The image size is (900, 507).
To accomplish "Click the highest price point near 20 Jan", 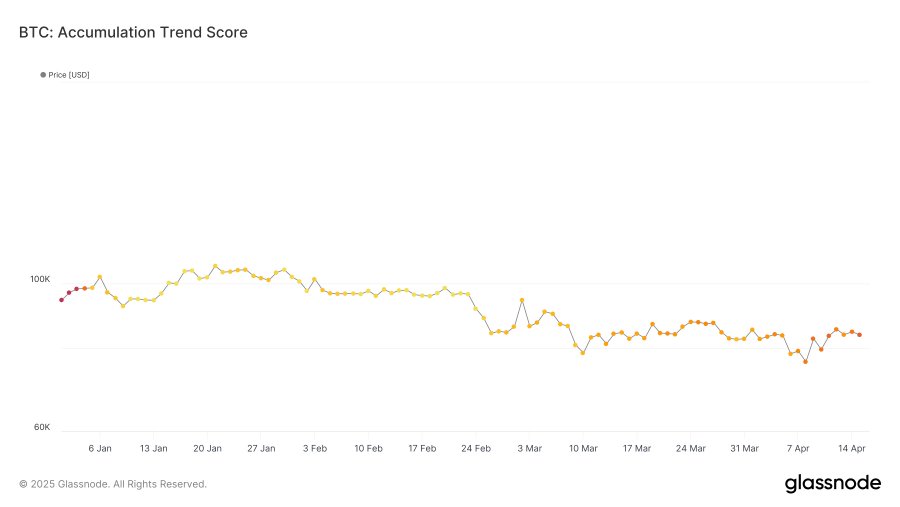I will (x=215, y=266).
